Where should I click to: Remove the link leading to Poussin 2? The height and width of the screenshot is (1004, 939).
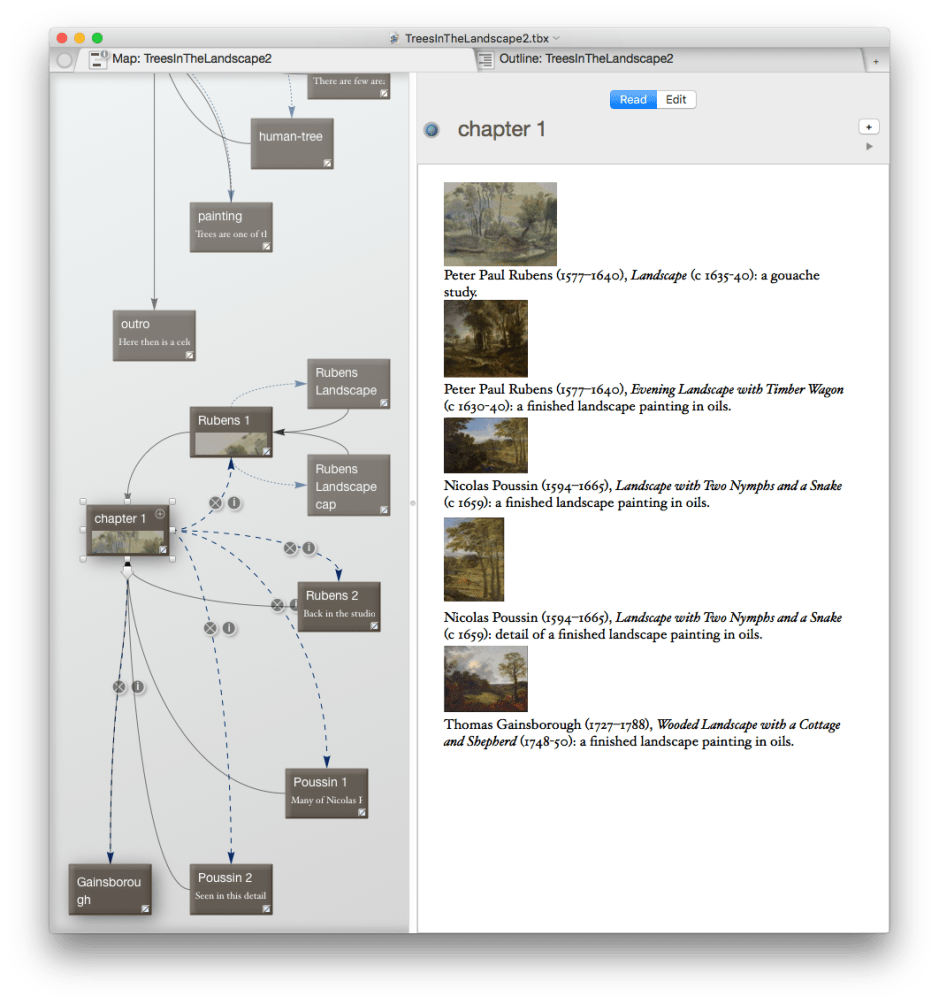point(210,628)
